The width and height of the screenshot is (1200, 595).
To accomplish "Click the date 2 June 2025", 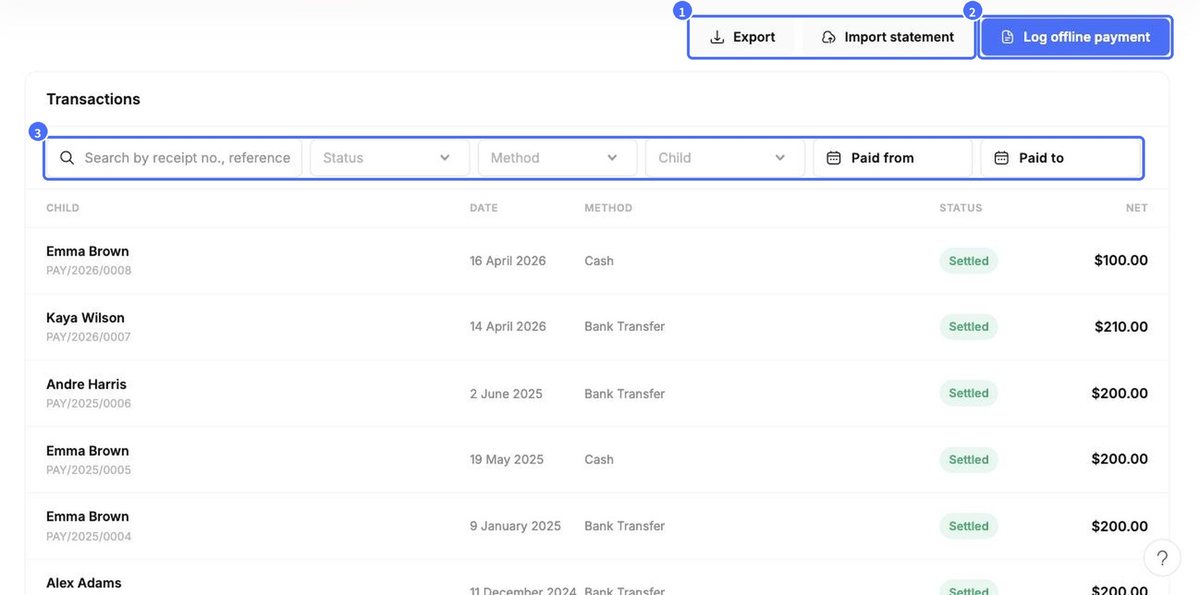I will coord(506,394).
